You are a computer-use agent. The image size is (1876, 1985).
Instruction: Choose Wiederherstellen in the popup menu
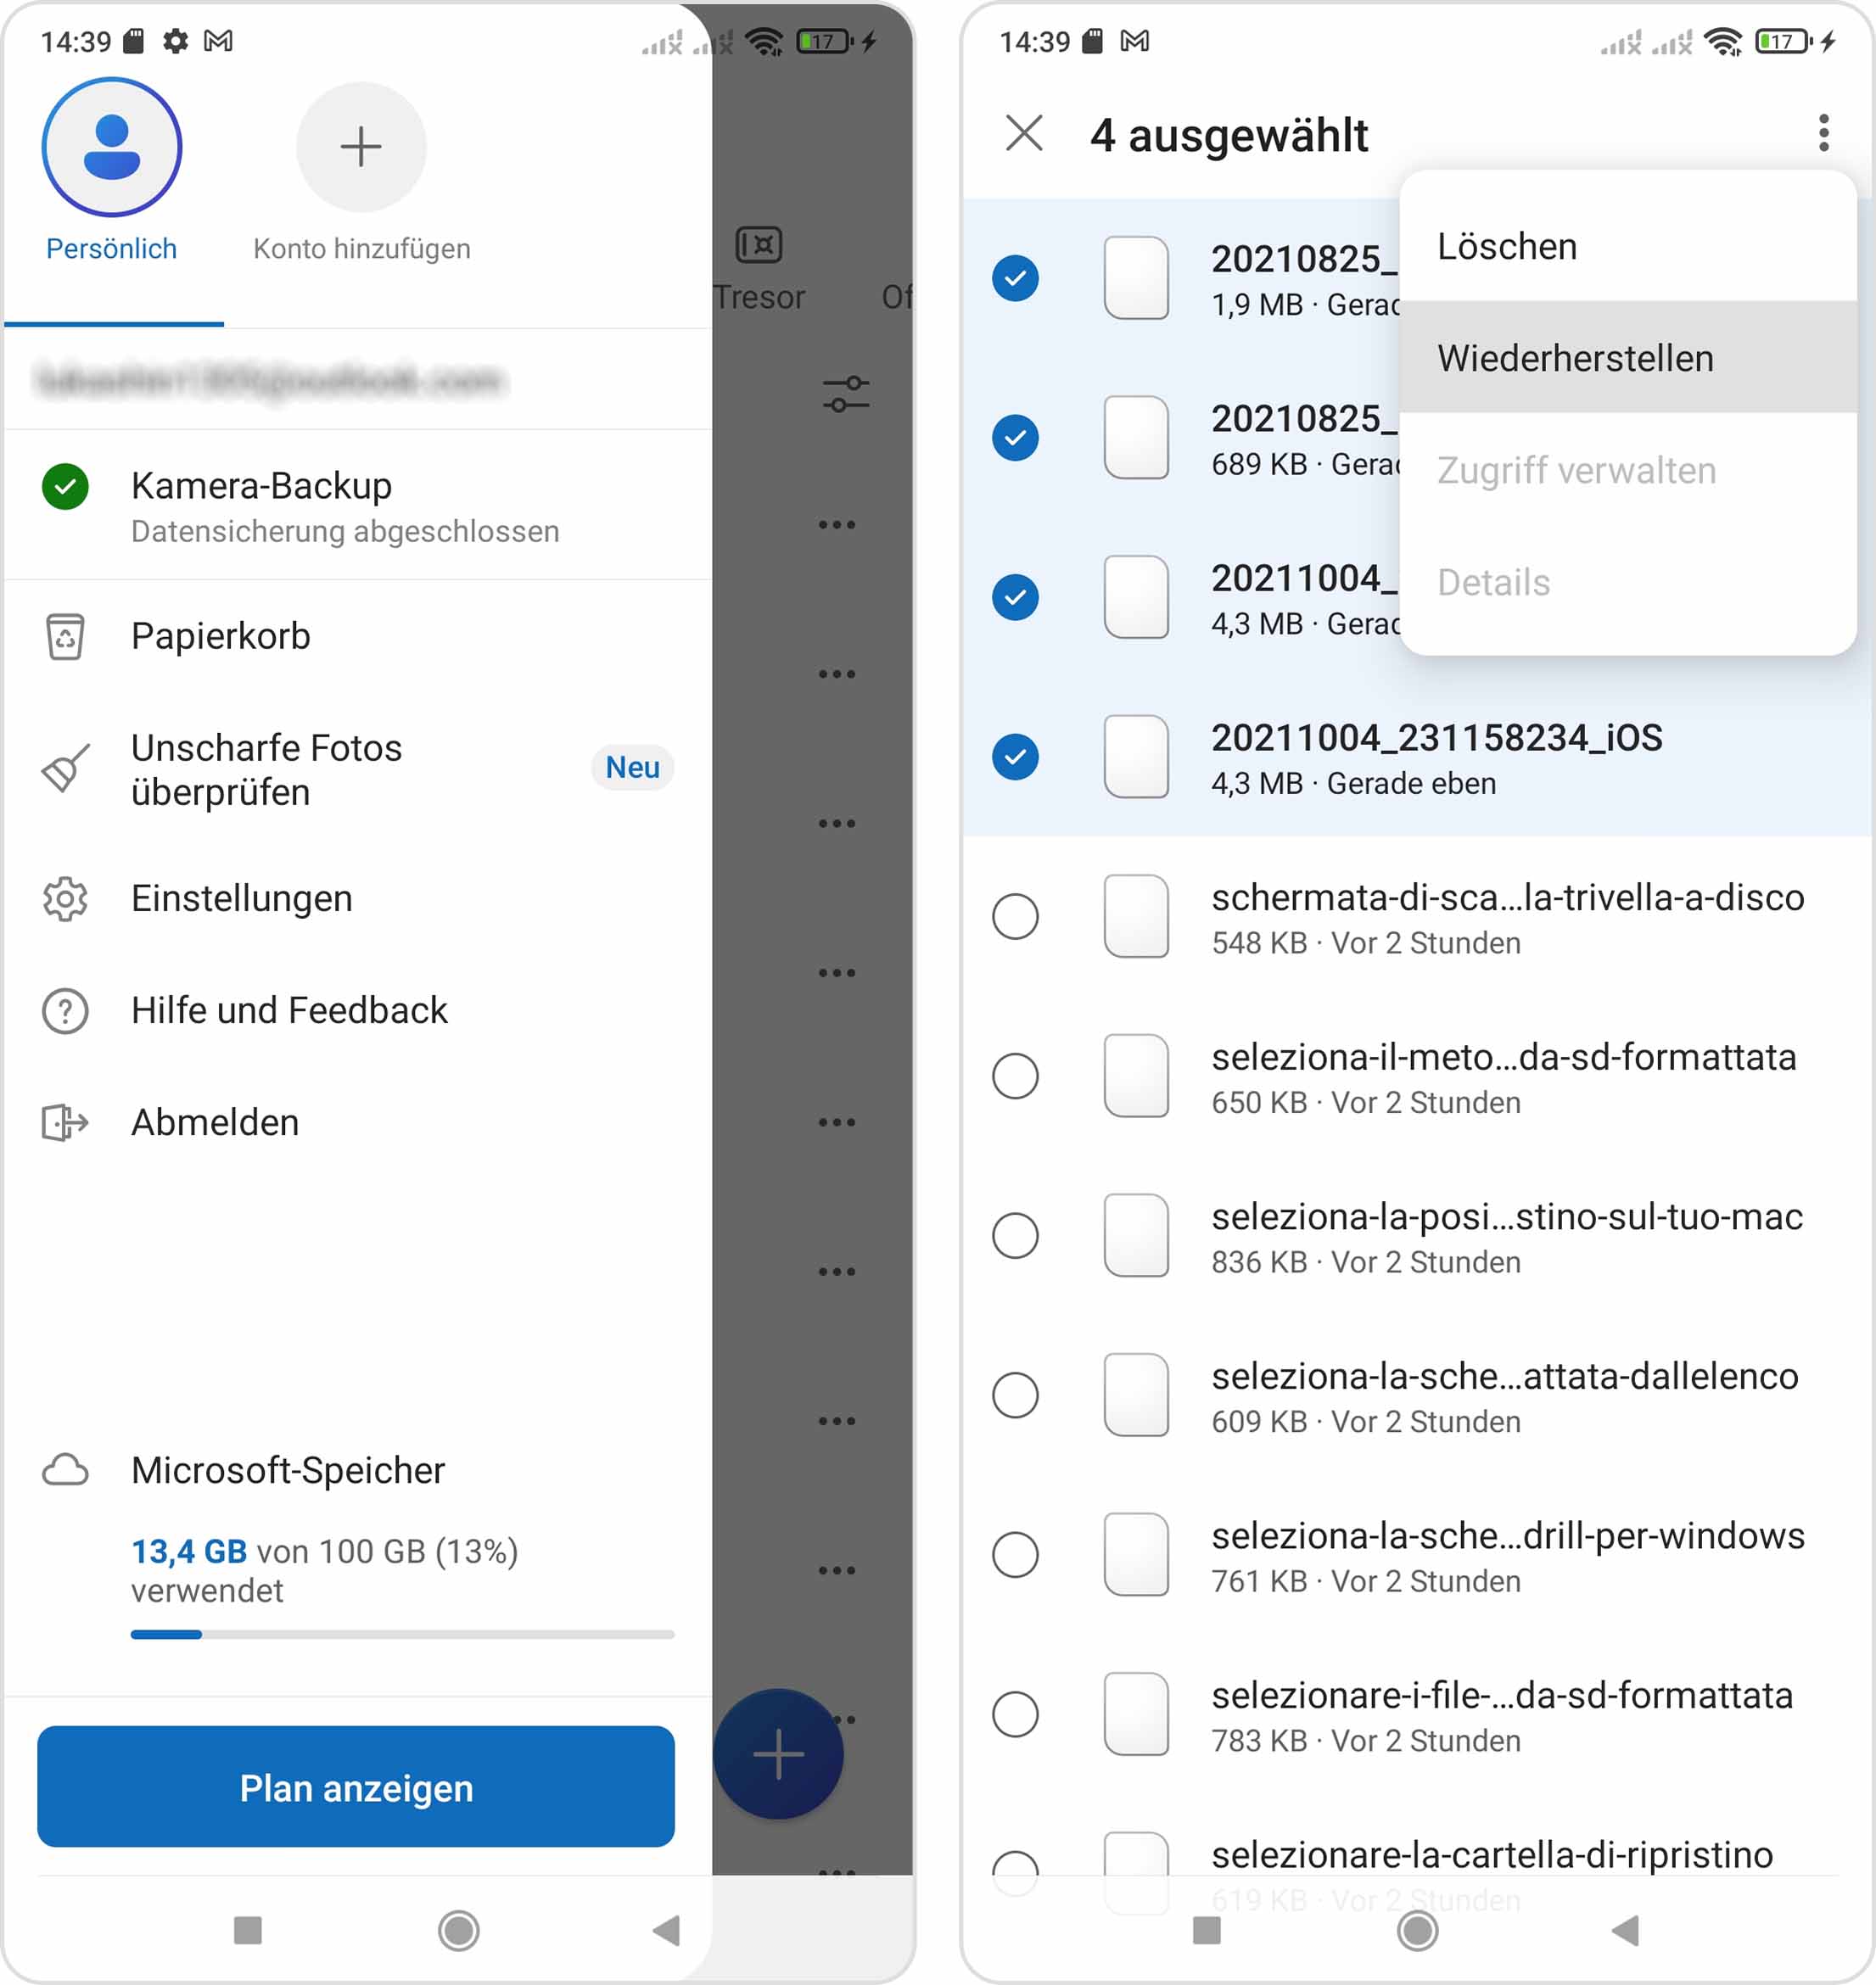click(1628, 358)
